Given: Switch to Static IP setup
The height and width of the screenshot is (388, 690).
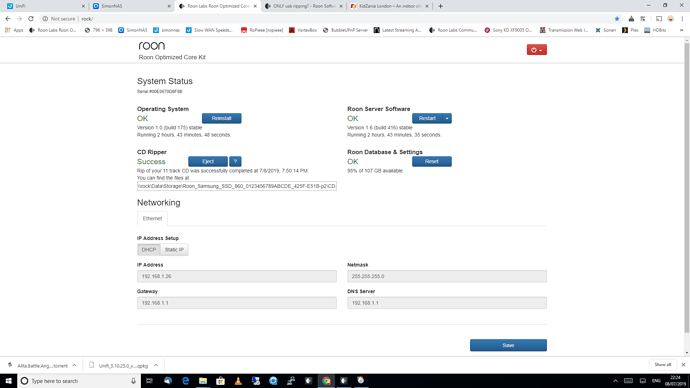Looking at the screenshot, I should click(x=174, y=249).
